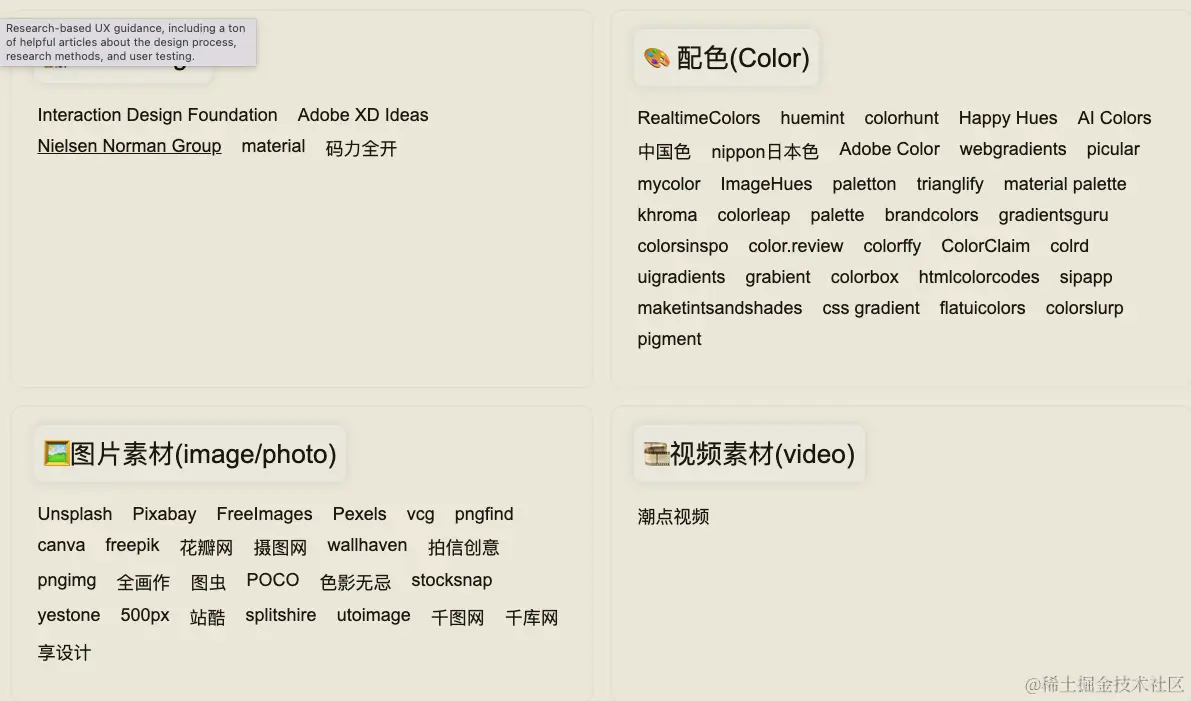Visit the Pexels link
The width and height of the screenshot is (1191, 701).
point(359,514)
